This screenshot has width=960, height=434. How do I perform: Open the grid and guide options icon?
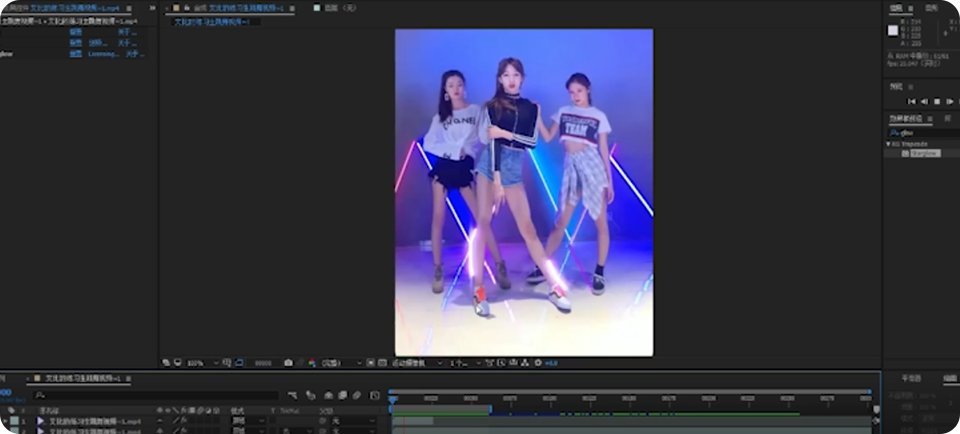coord(227,363)
